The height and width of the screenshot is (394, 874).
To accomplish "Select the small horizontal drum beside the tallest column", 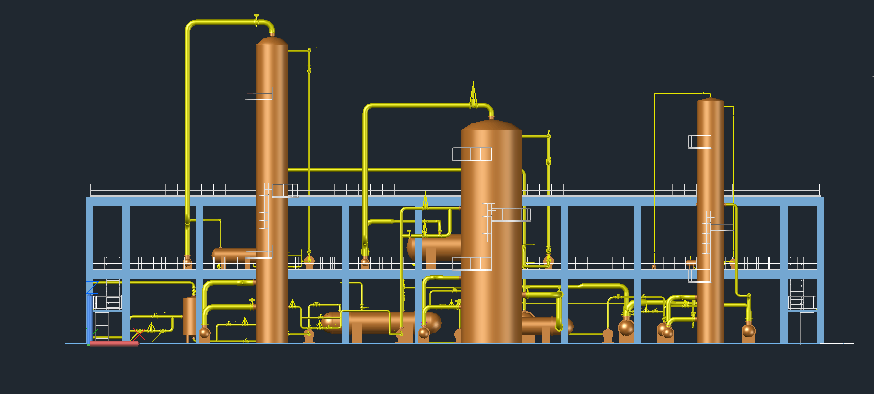I will pos(234,254).
